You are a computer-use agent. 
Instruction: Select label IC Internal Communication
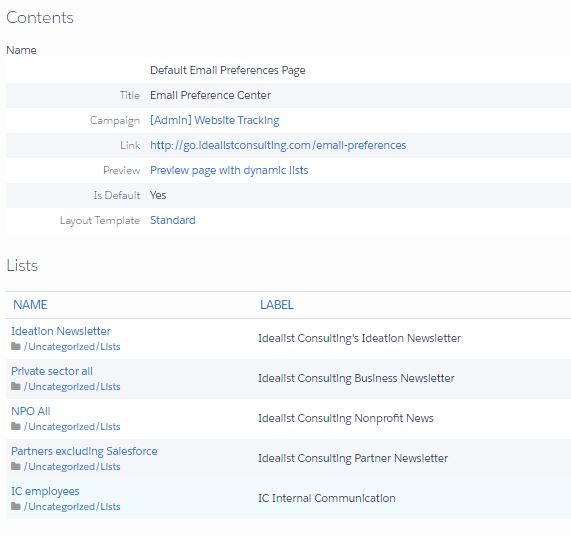pos(327,498)
